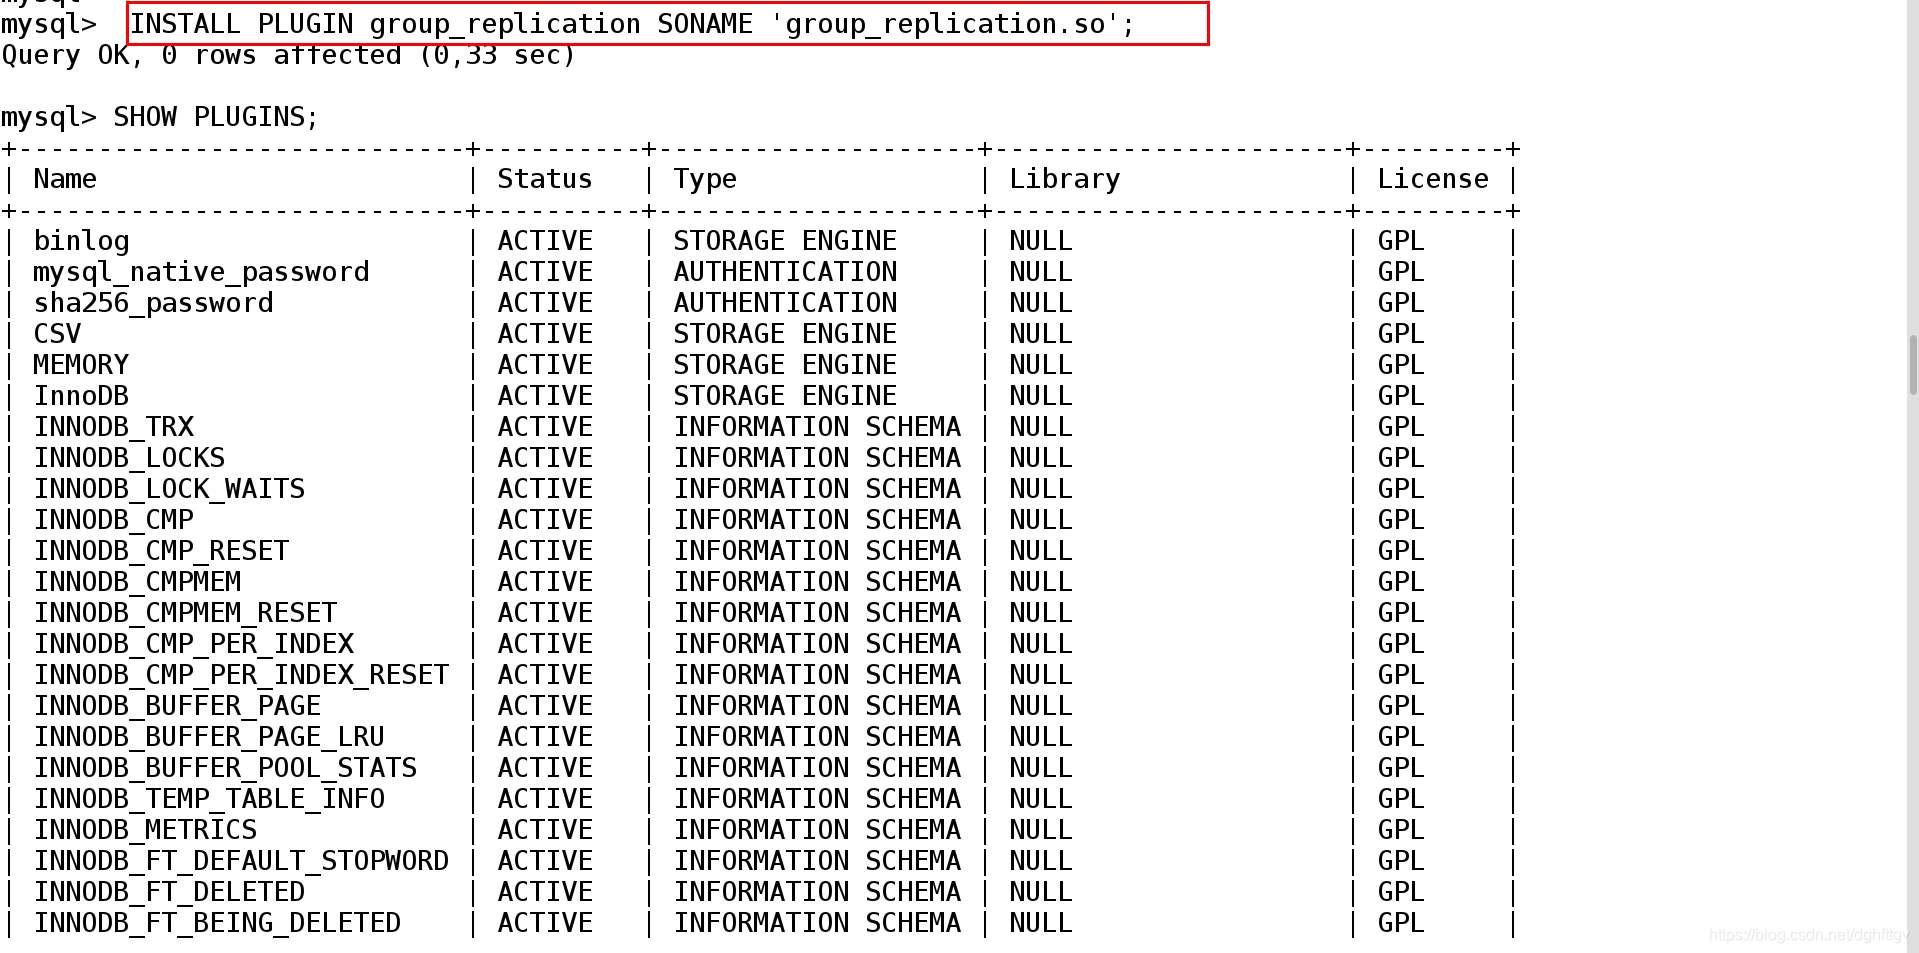Select the INNODB_BUFFER_PAGE plugin name
This screenshot has width=1919, height=953.
click(177, 706)
